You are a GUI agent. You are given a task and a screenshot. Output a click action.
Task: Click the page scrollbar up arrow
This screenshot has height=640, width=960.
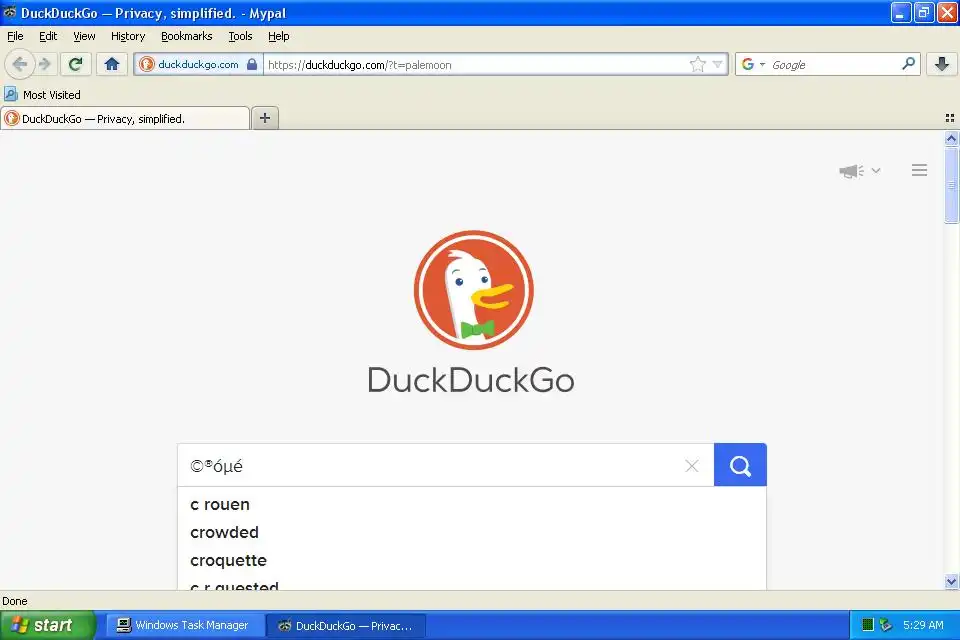pos(951,138)
